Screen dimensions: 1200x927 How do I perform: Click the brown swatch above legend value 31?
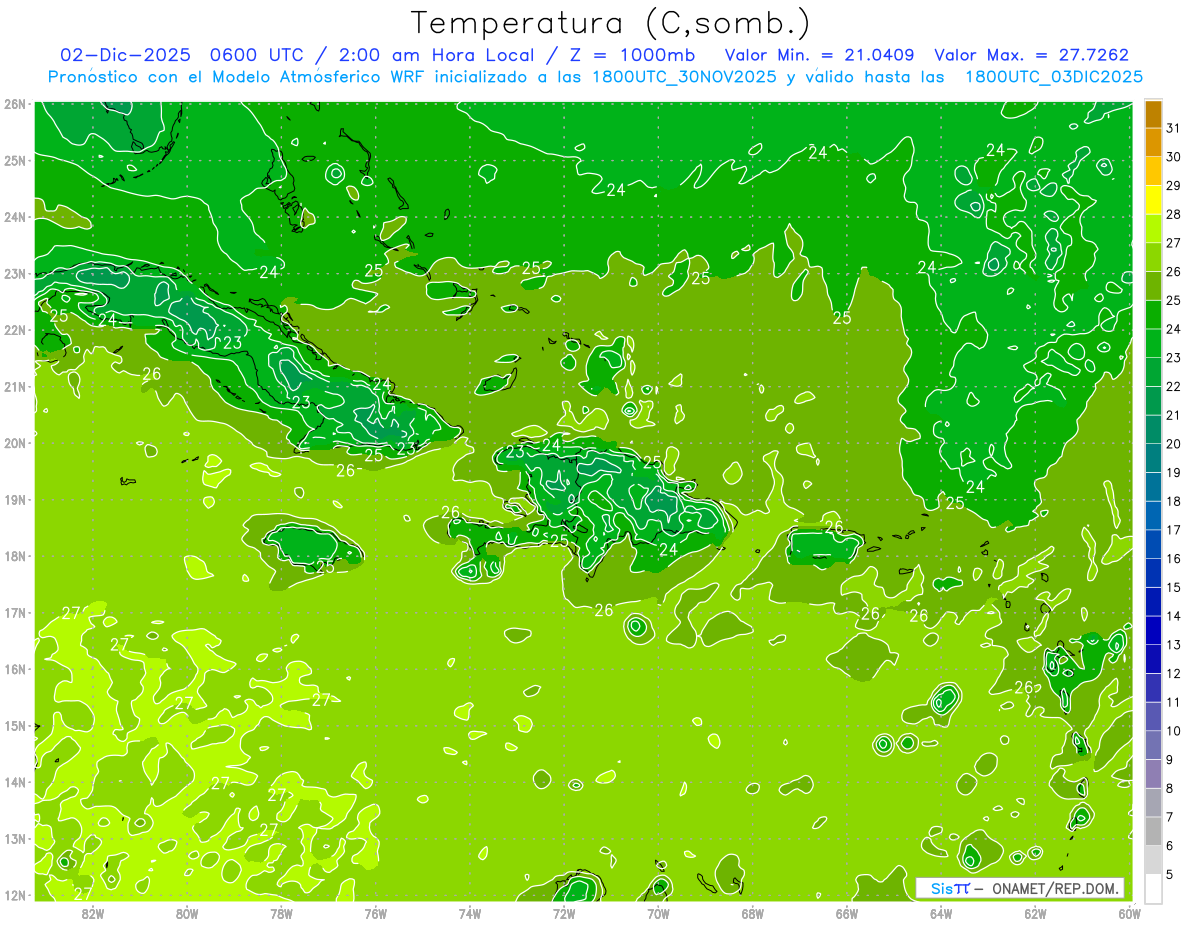[1153, 113]
